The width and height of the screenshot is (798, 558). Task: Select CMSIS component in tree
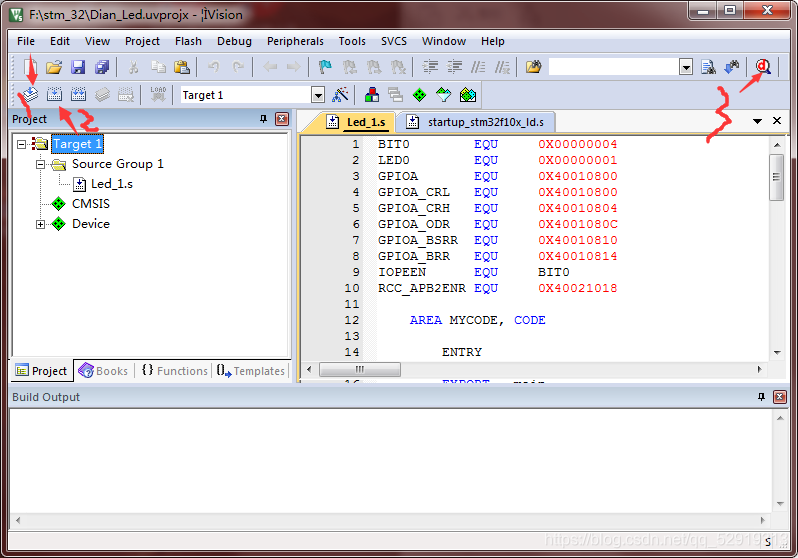click(91, 204)
